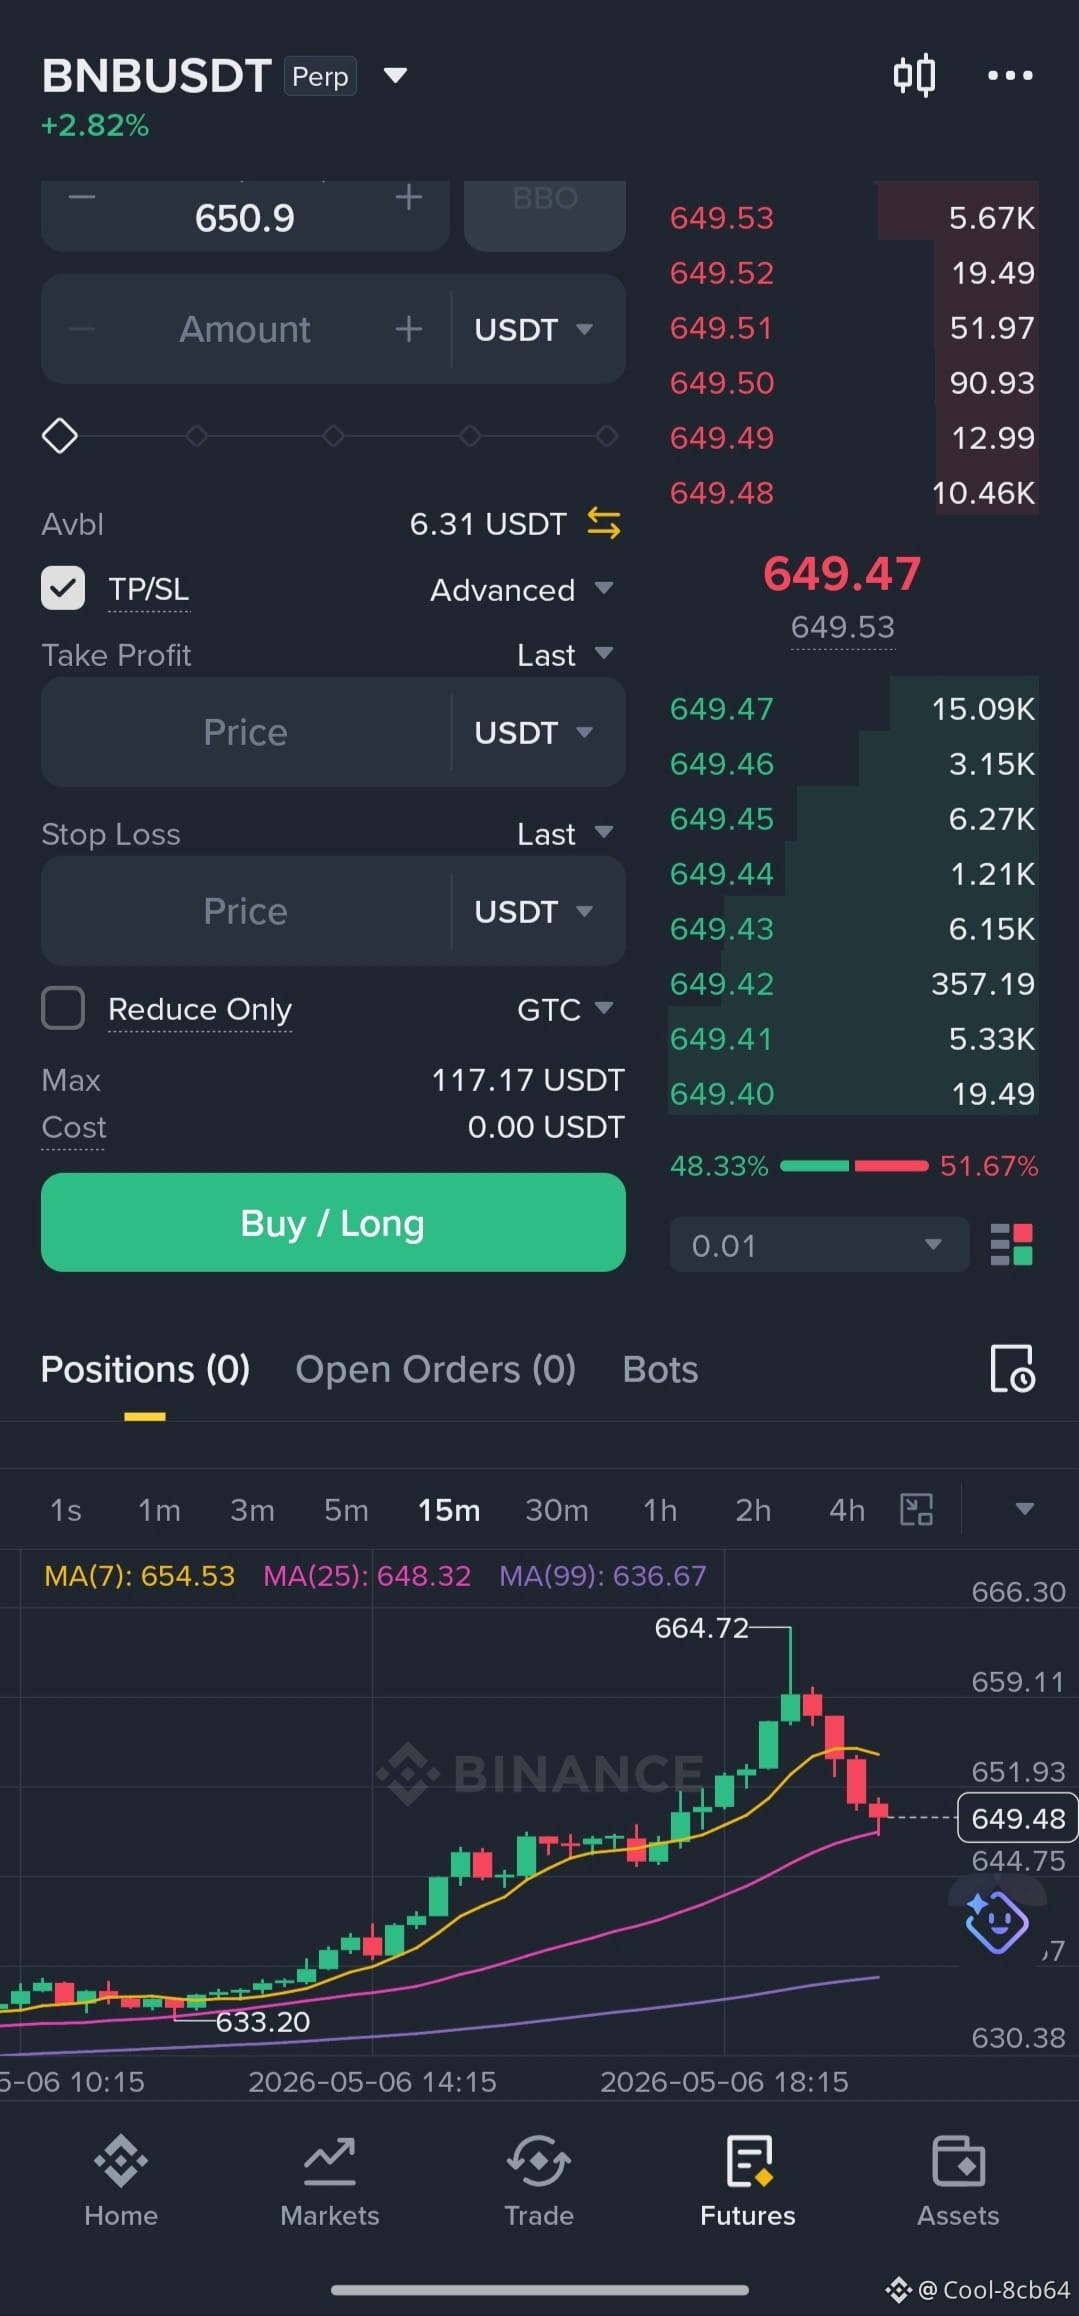This screenshot has width=1079, height=2316.
Task: Open the GTC time-in-force dropdown
Action: [x=564, y=1009]
